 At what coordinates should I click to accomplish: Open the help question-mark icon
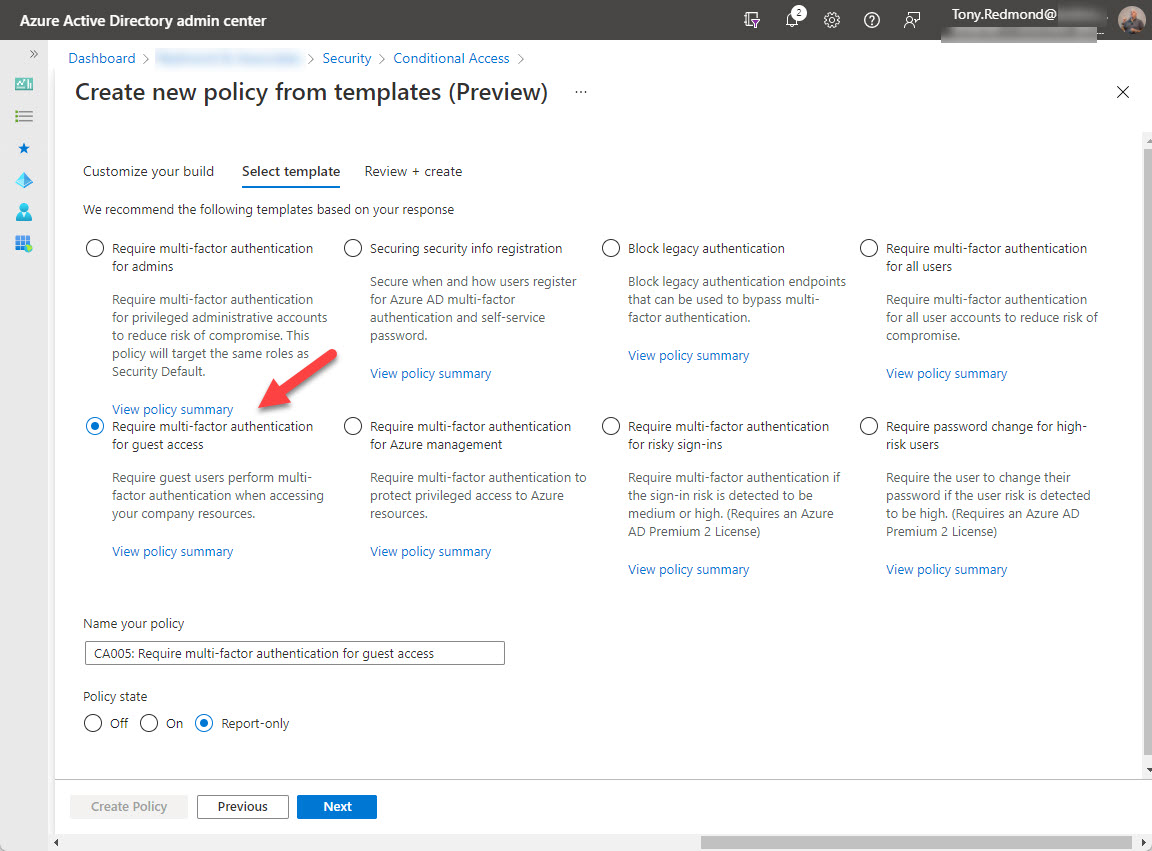pyautogui.click(x=871, y=19)
